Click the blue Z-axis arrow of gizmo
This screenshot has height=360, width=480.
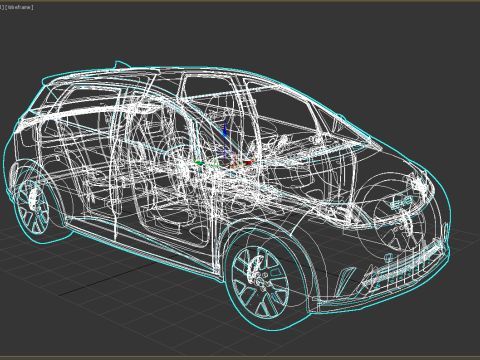[x=224, y=130]
